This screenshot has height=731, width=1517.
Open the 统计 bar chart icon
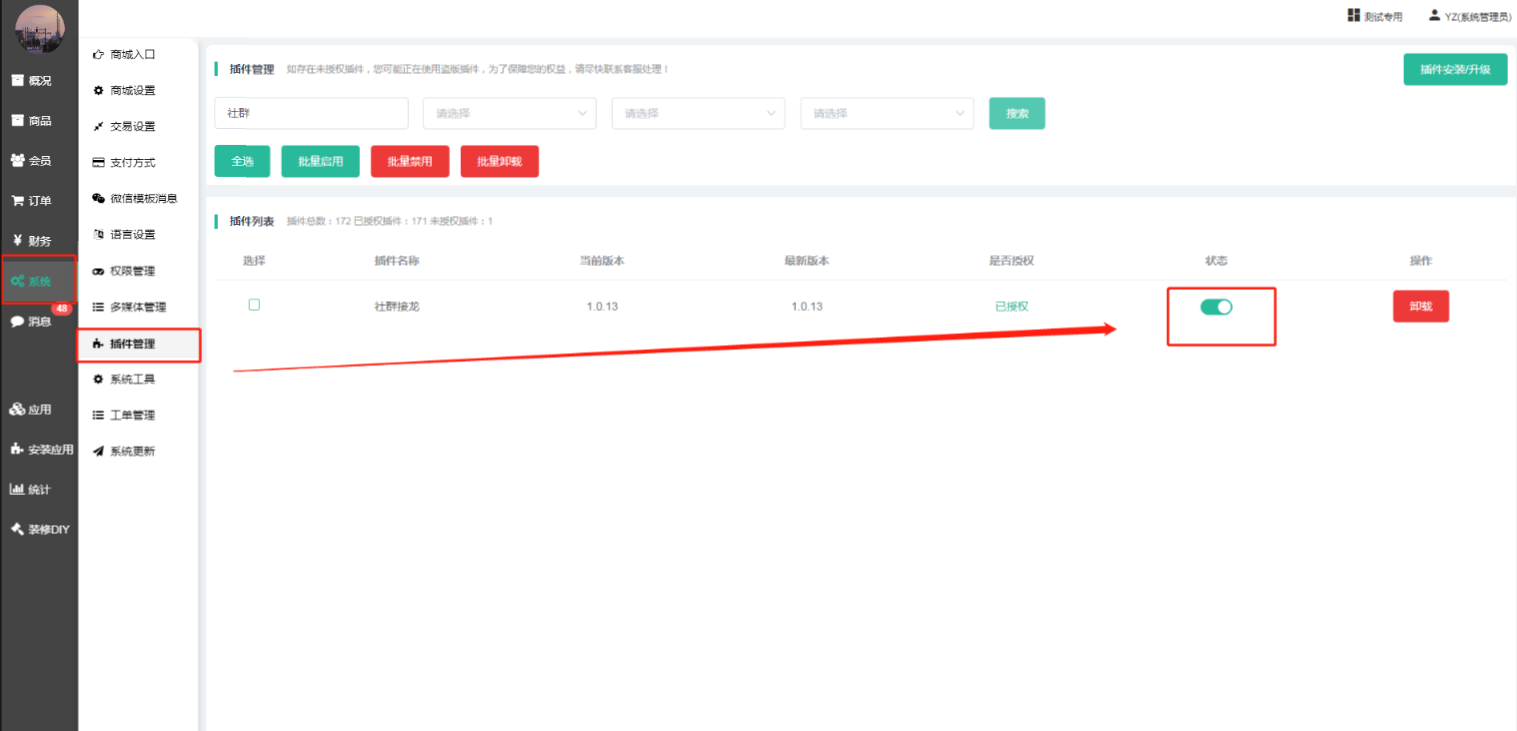pyautogui.click(x=17, y=489)
